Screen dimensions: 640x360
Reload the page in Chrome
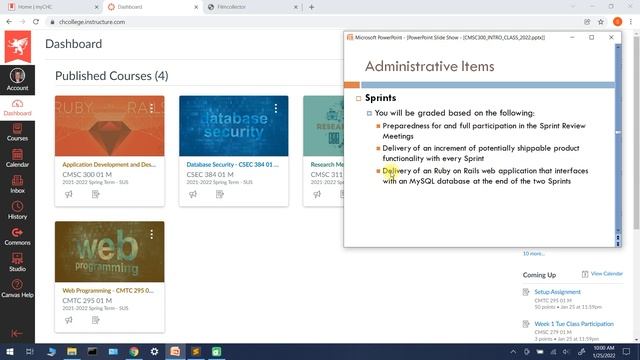coord(36,22)
